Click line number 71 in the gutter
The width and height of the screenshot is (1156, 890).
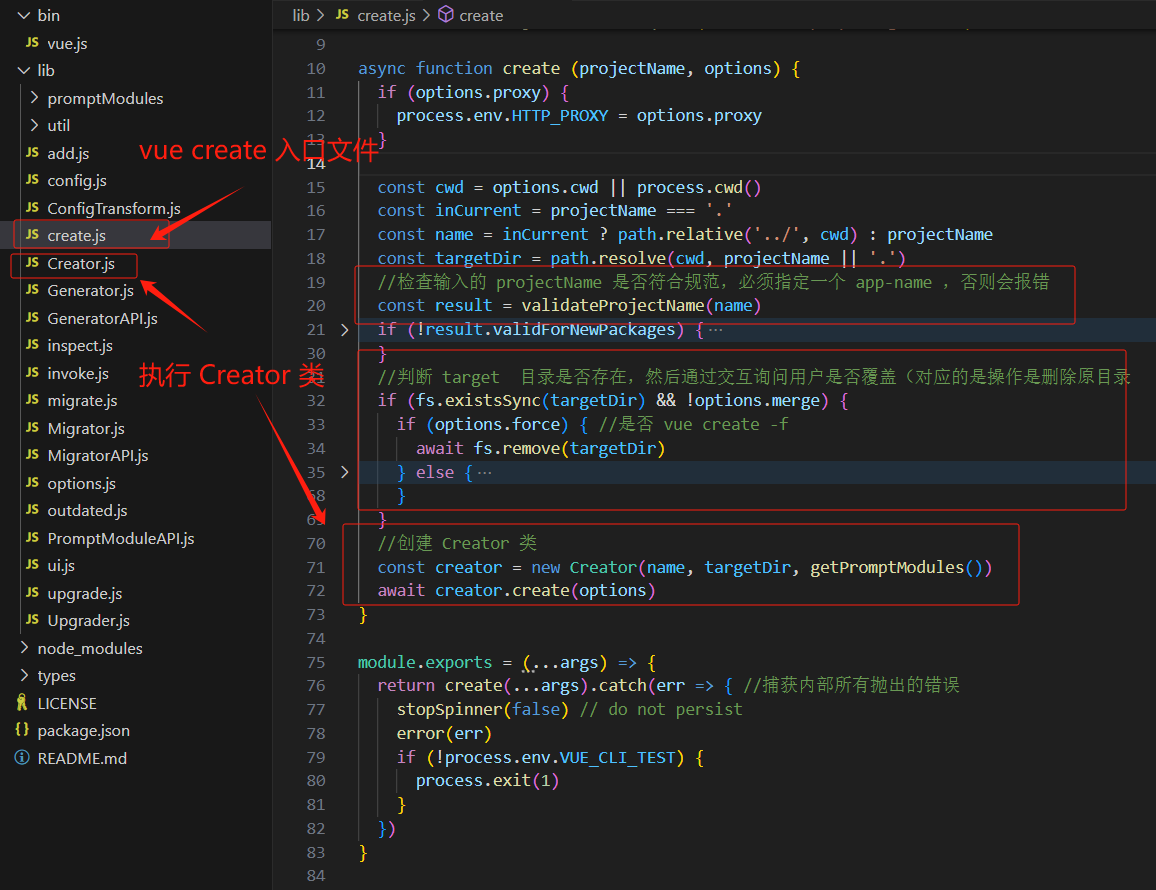316,568
